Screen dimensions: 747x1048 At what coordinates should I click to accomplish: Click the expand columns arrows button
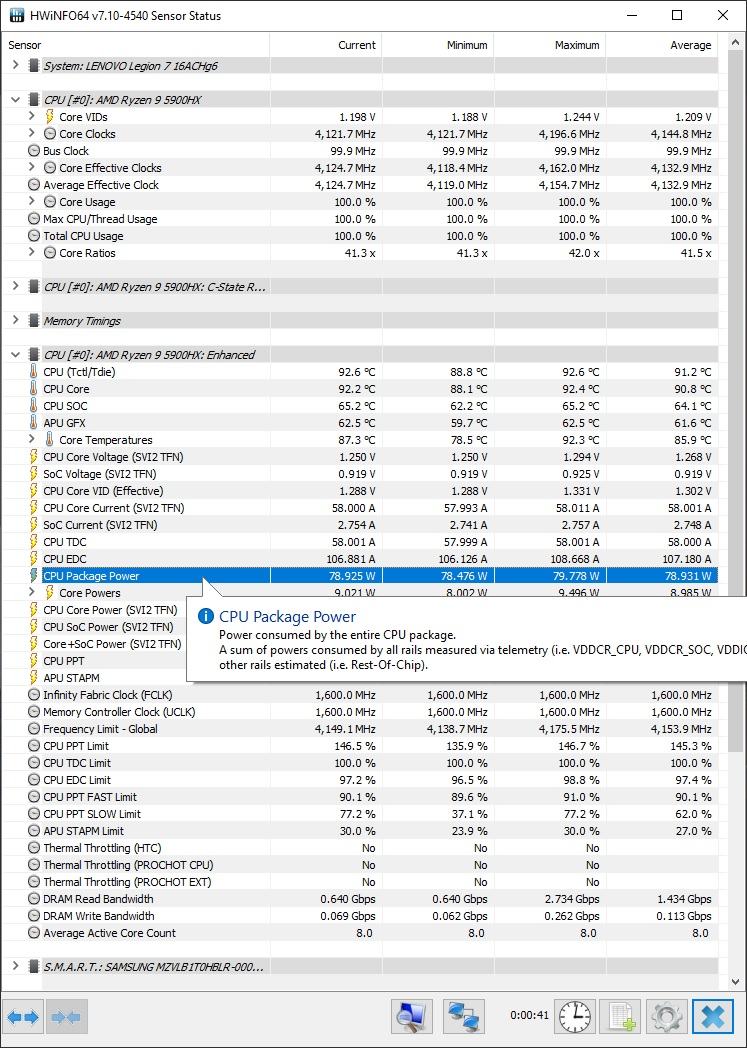point(23,1017)
